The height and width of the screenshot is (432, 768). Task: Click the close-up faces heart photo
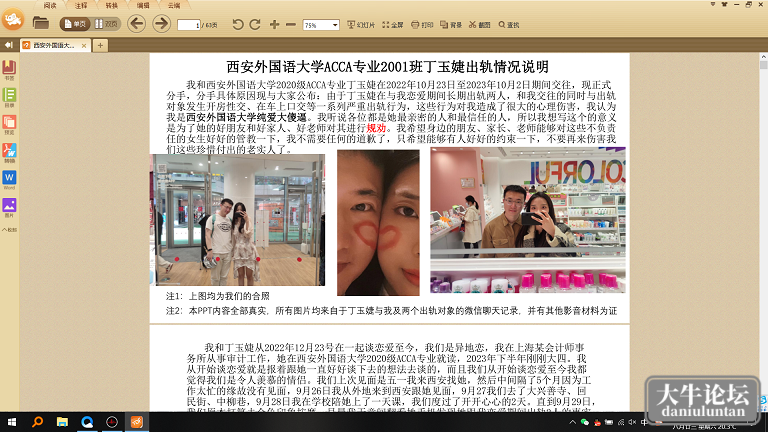click(x=378, y=223)
